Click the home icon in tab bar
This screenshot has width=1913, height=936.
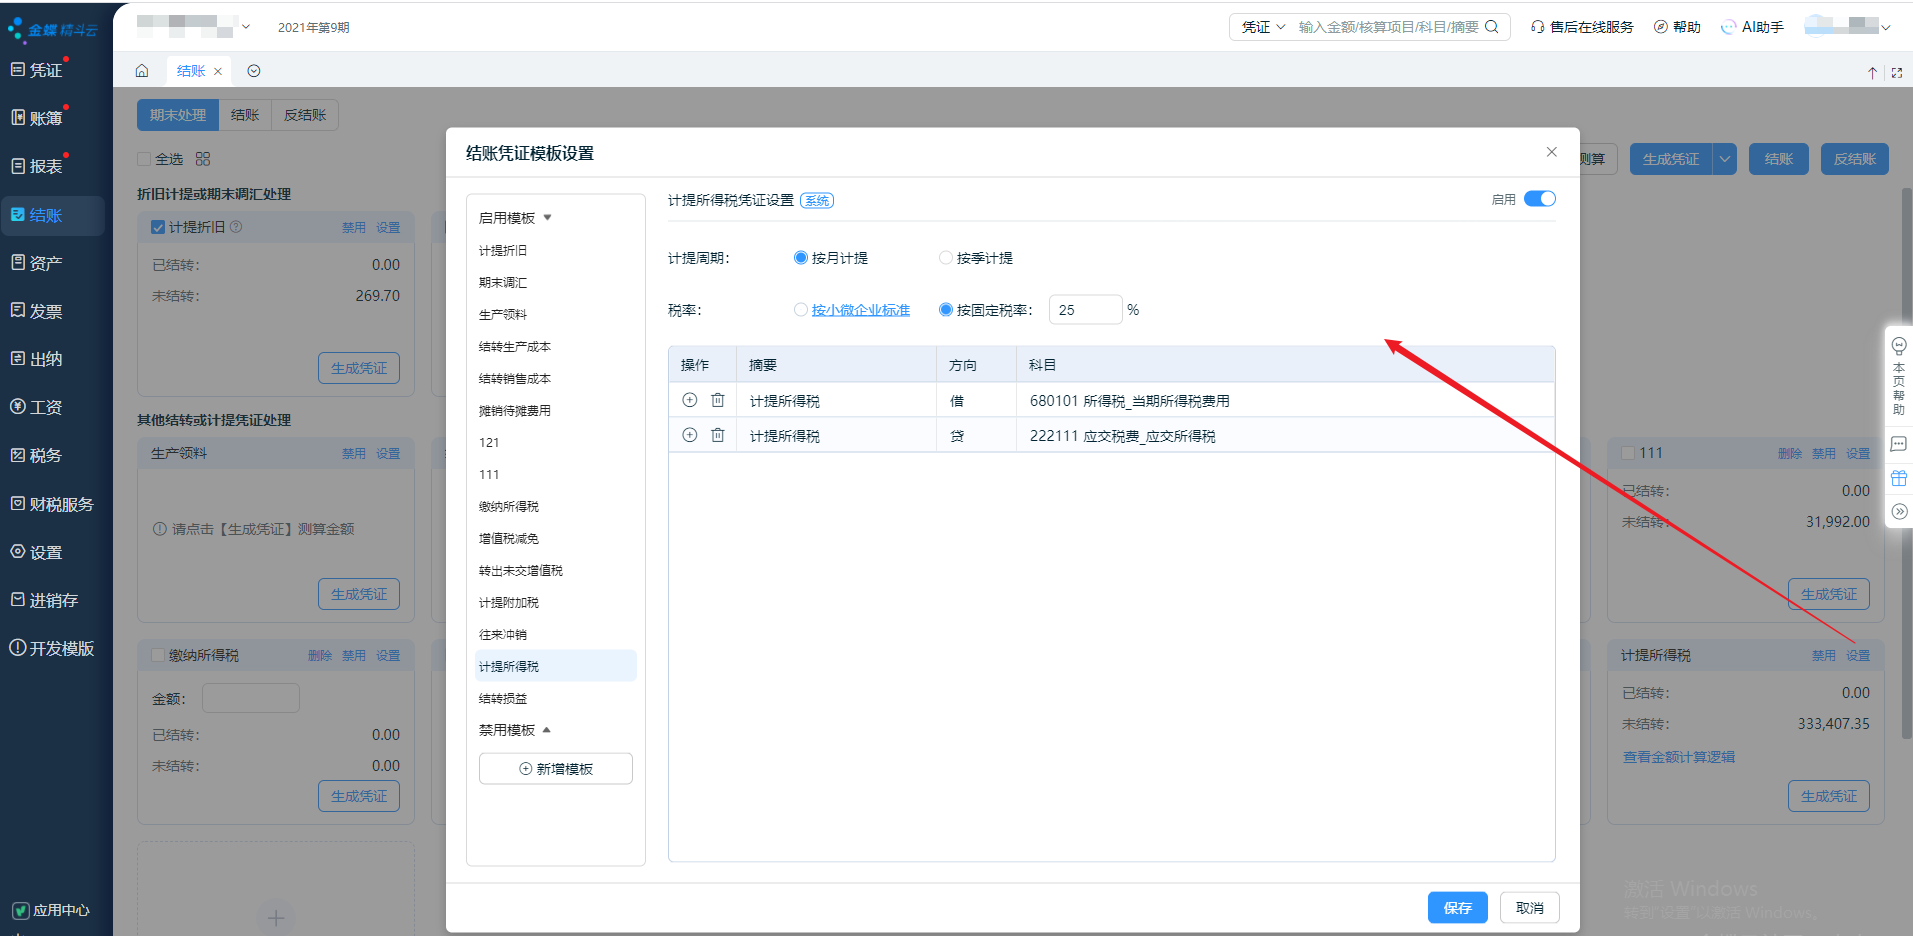(142, 71)
